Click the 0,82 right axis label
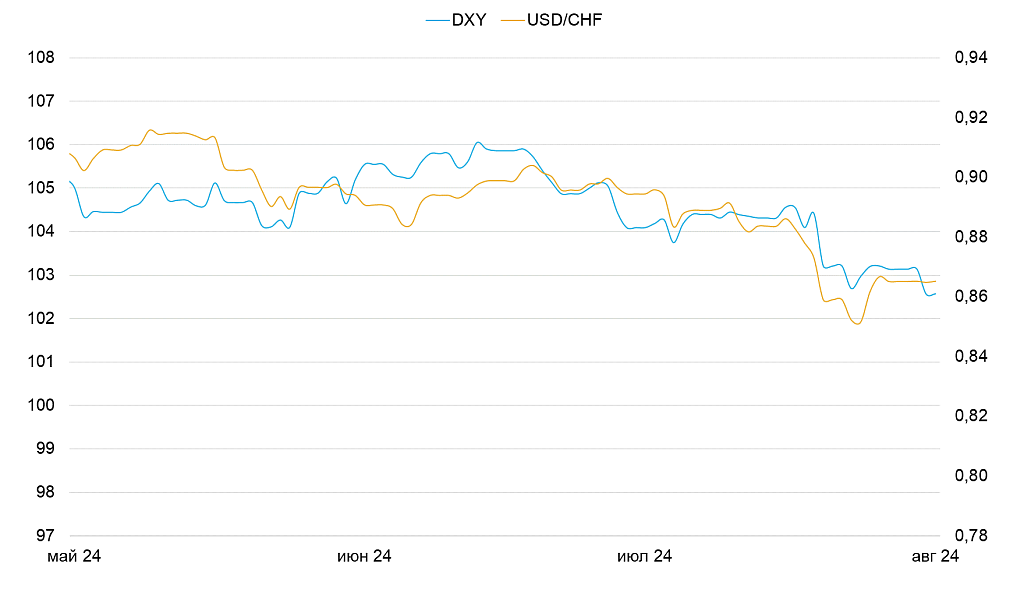The width and height of the screenshot is (1024, 589). coord(971,416)
